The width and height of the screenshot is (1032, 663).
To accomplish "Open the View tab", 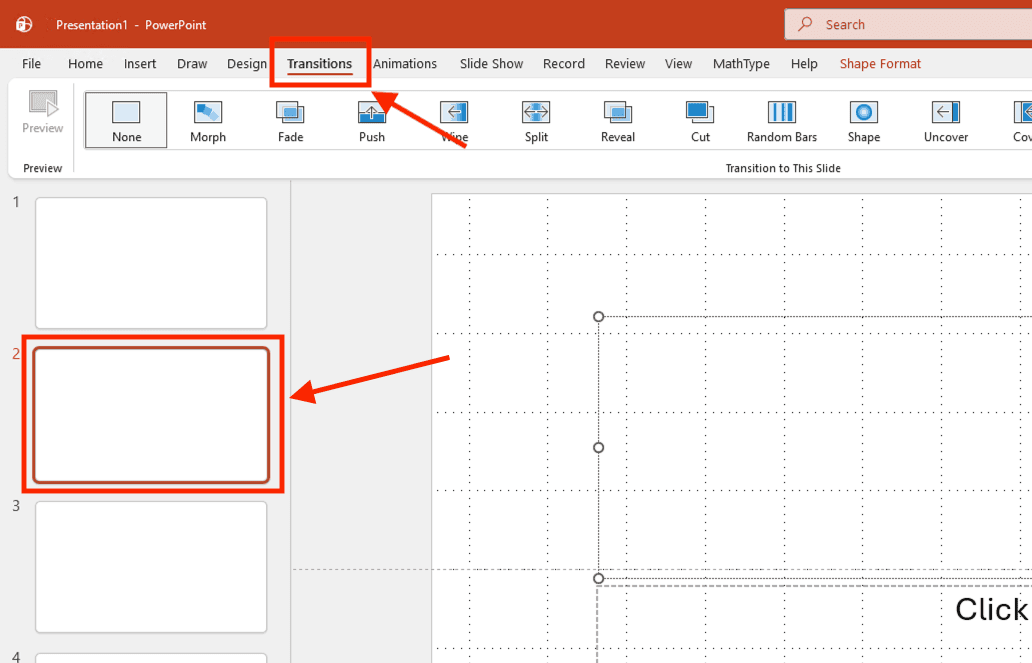I will (x=678, y=64).
